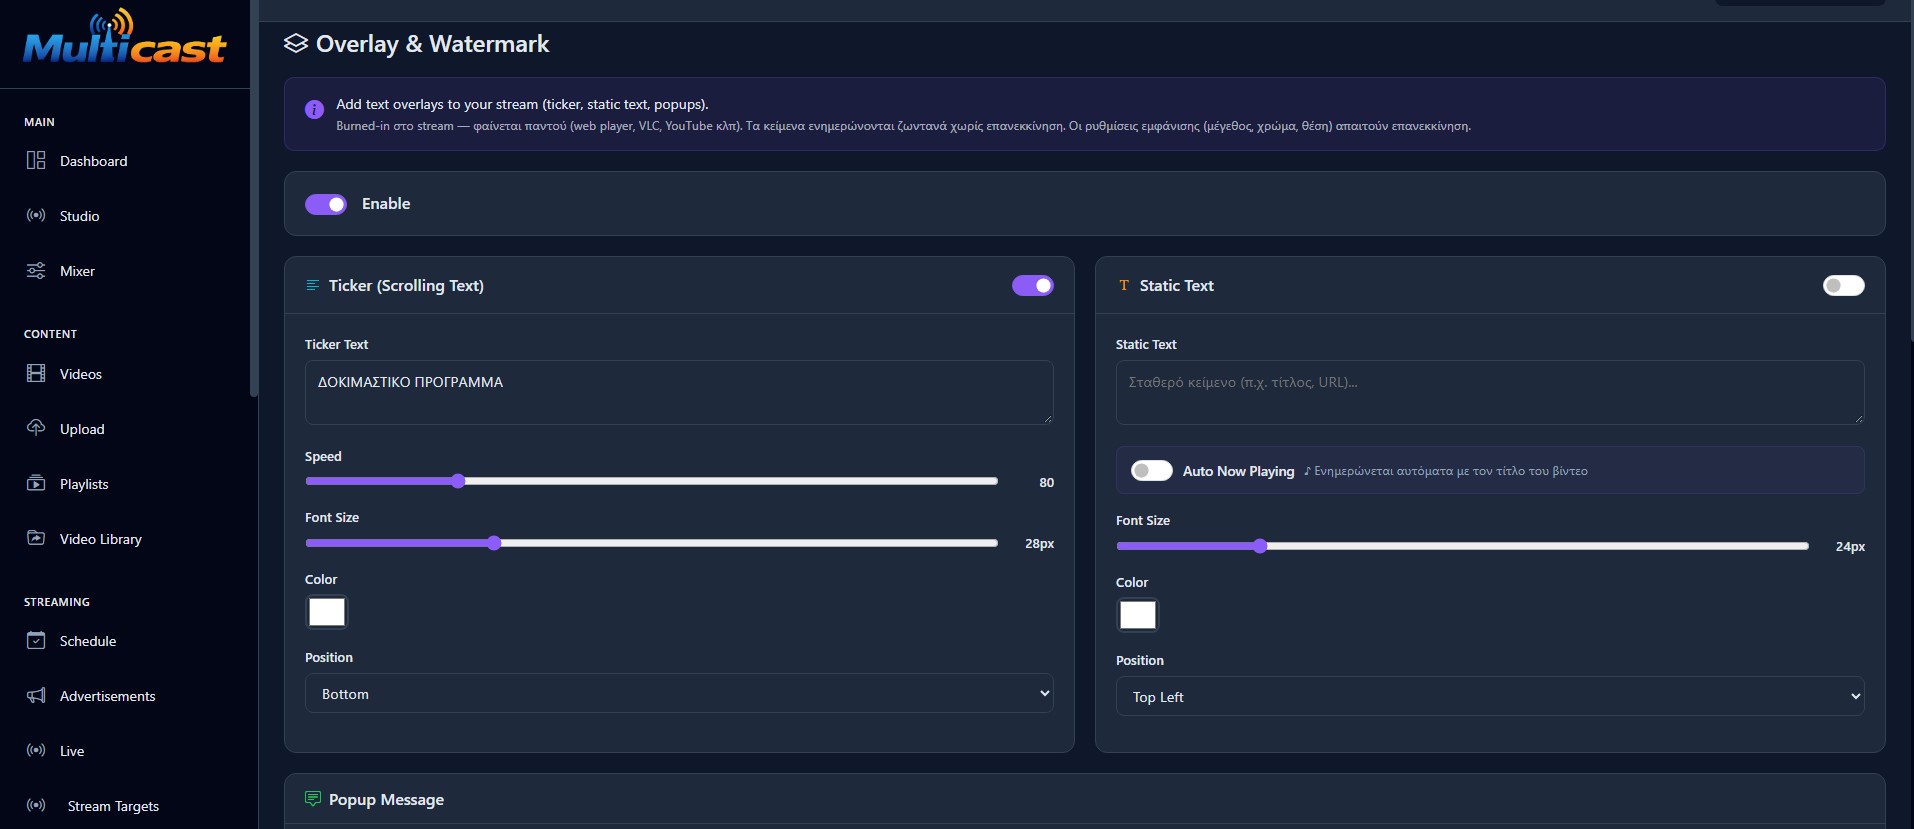1914x829 pixels.
Task: Click the sidebar vertical scrollbar
Action: point(254,200)
